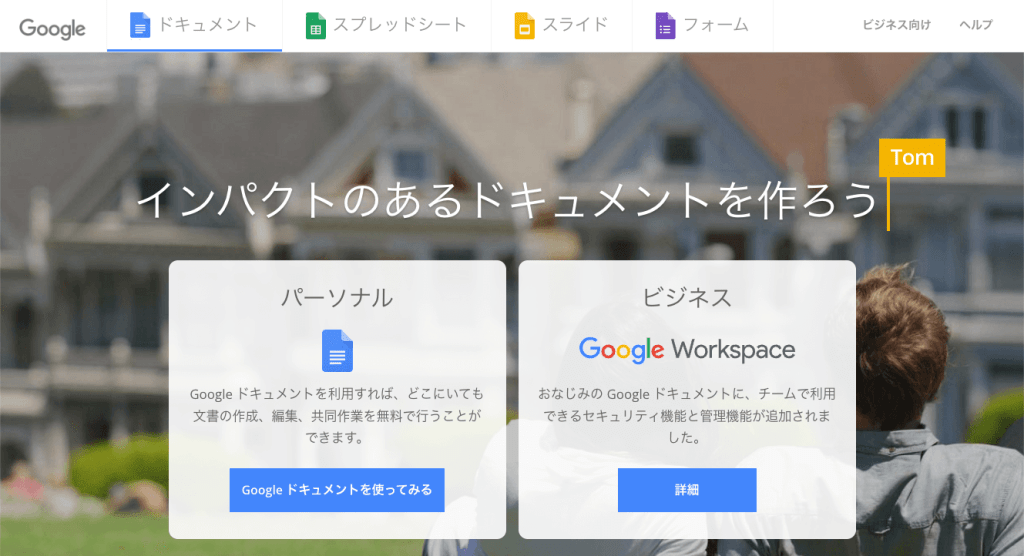Click the yellow Slides icon in the navigation bar
The image size is (1024, 556).
(x=524, y=25)
